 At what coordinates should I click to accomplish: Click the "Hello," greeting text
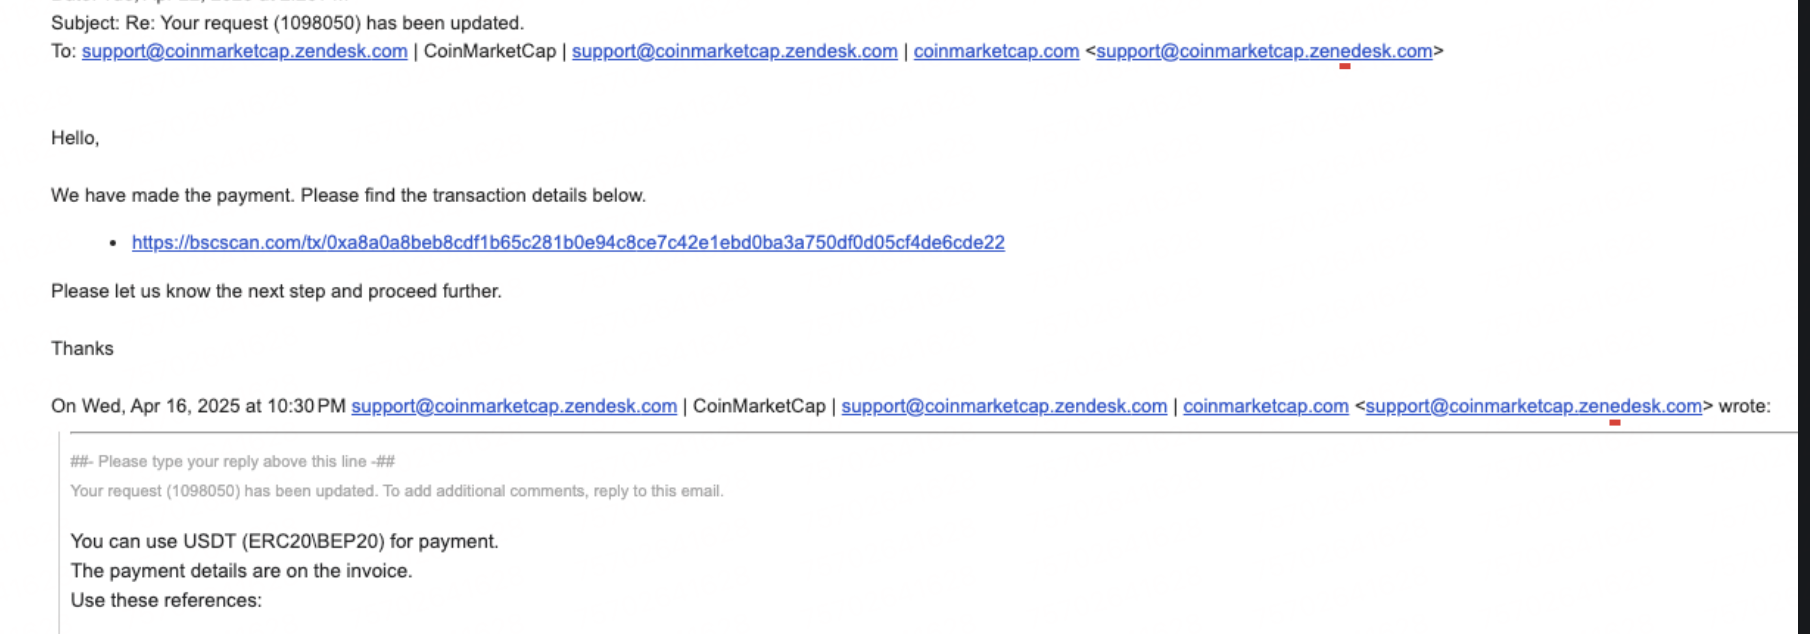click(75, 138)
